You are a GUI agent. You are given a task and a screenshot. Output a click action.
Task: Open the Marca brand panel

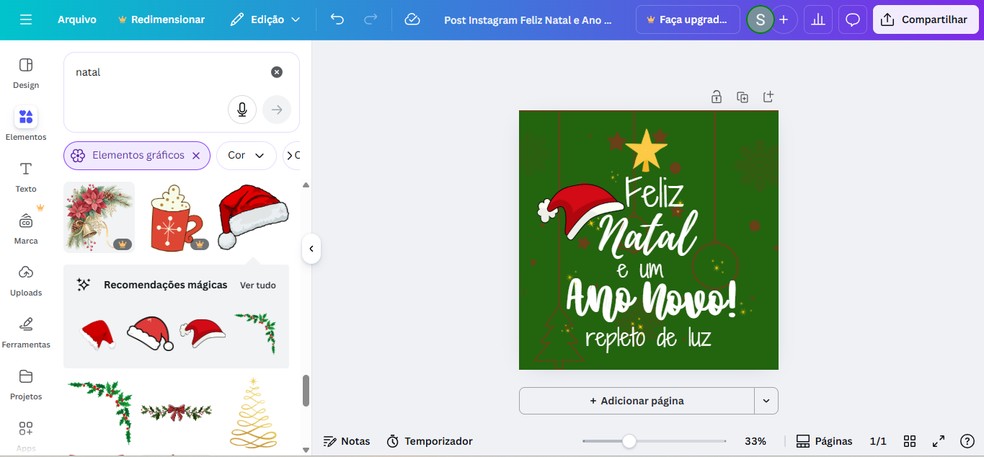click(26, 228)
